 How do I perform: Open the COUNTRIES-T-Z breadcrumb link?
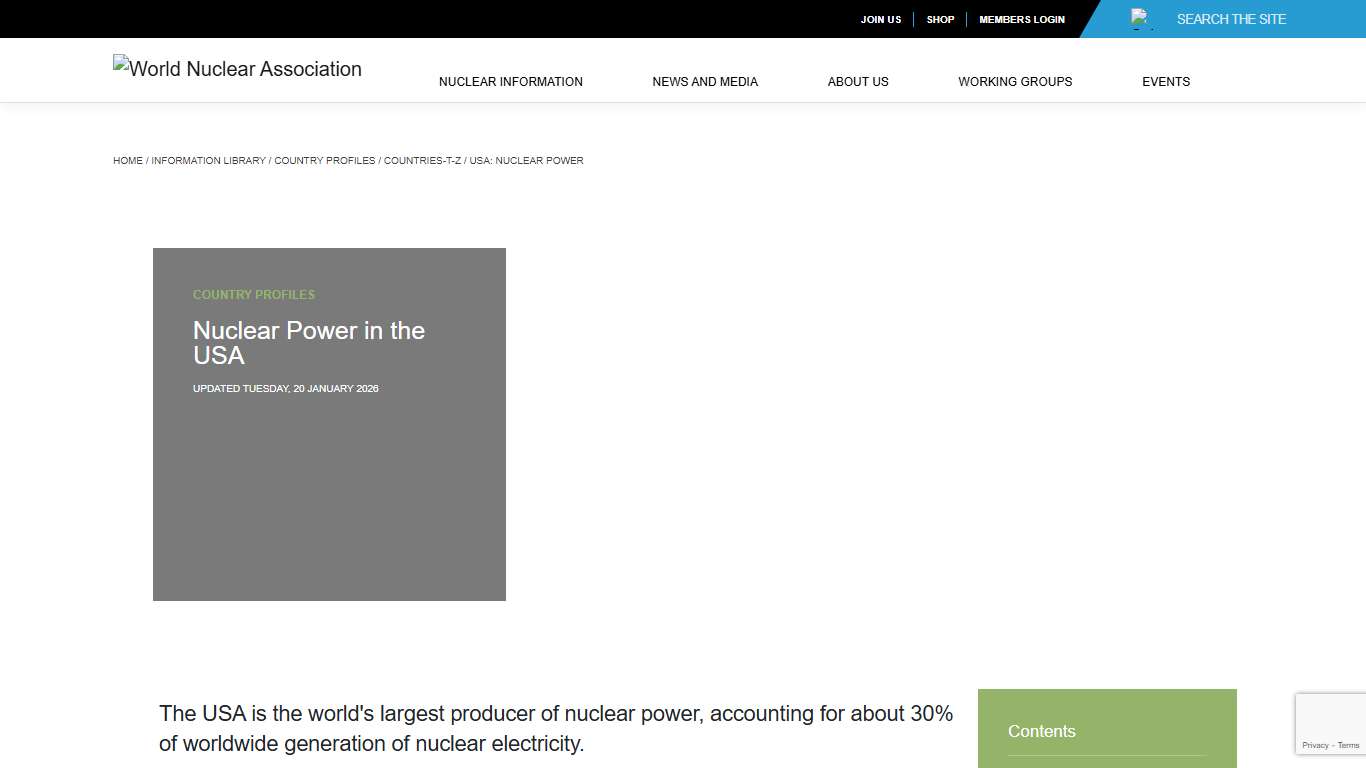click(422, 160)
